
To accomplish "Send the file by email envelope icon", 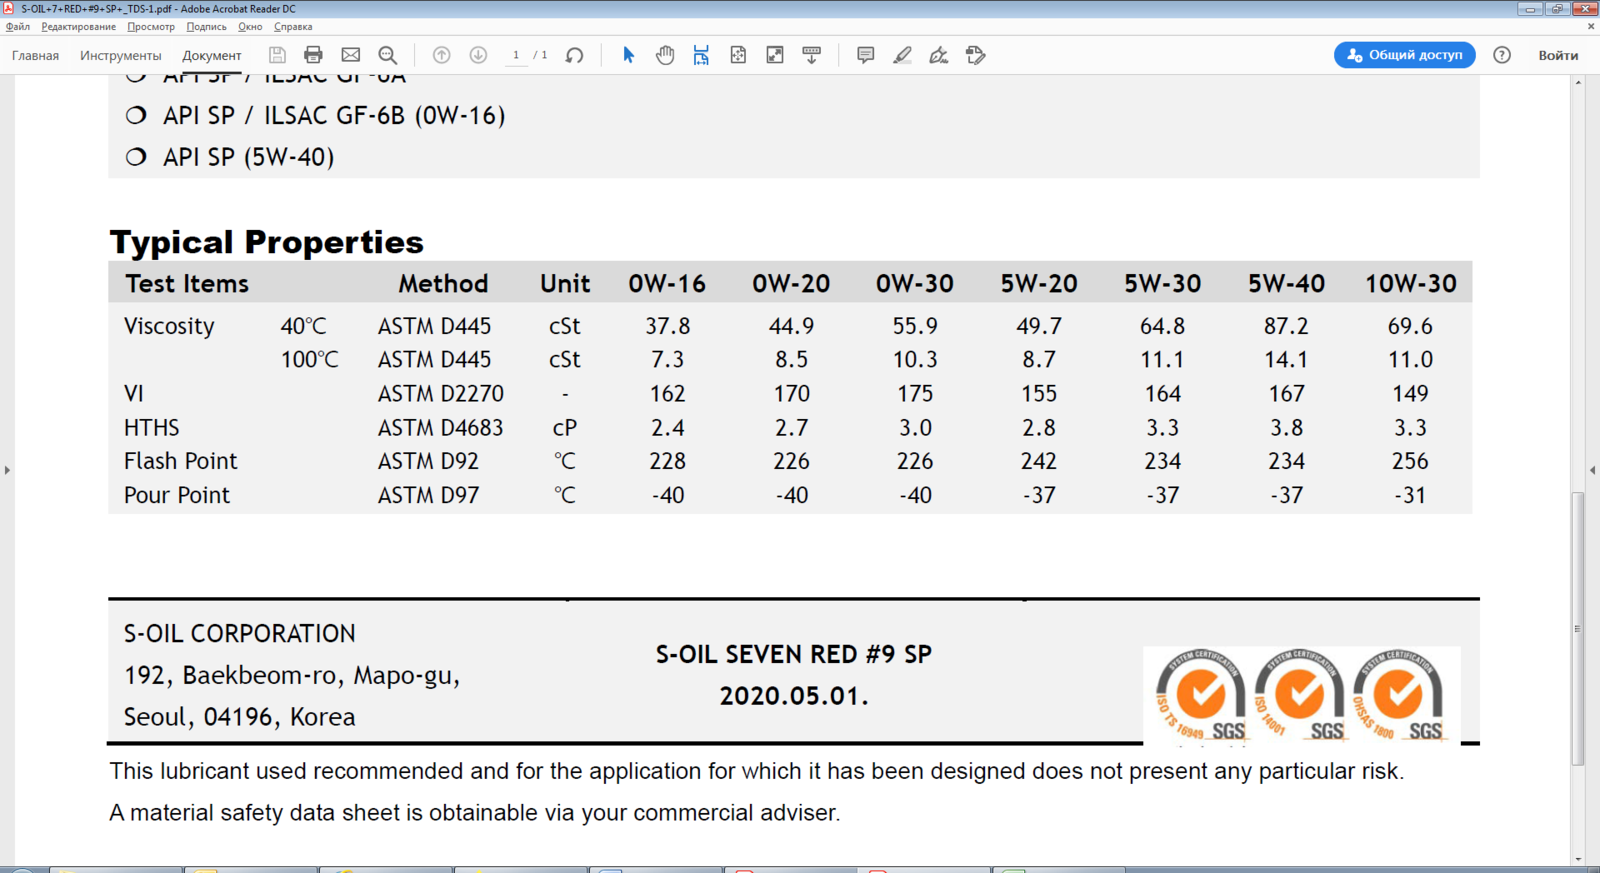I will 350,55.
